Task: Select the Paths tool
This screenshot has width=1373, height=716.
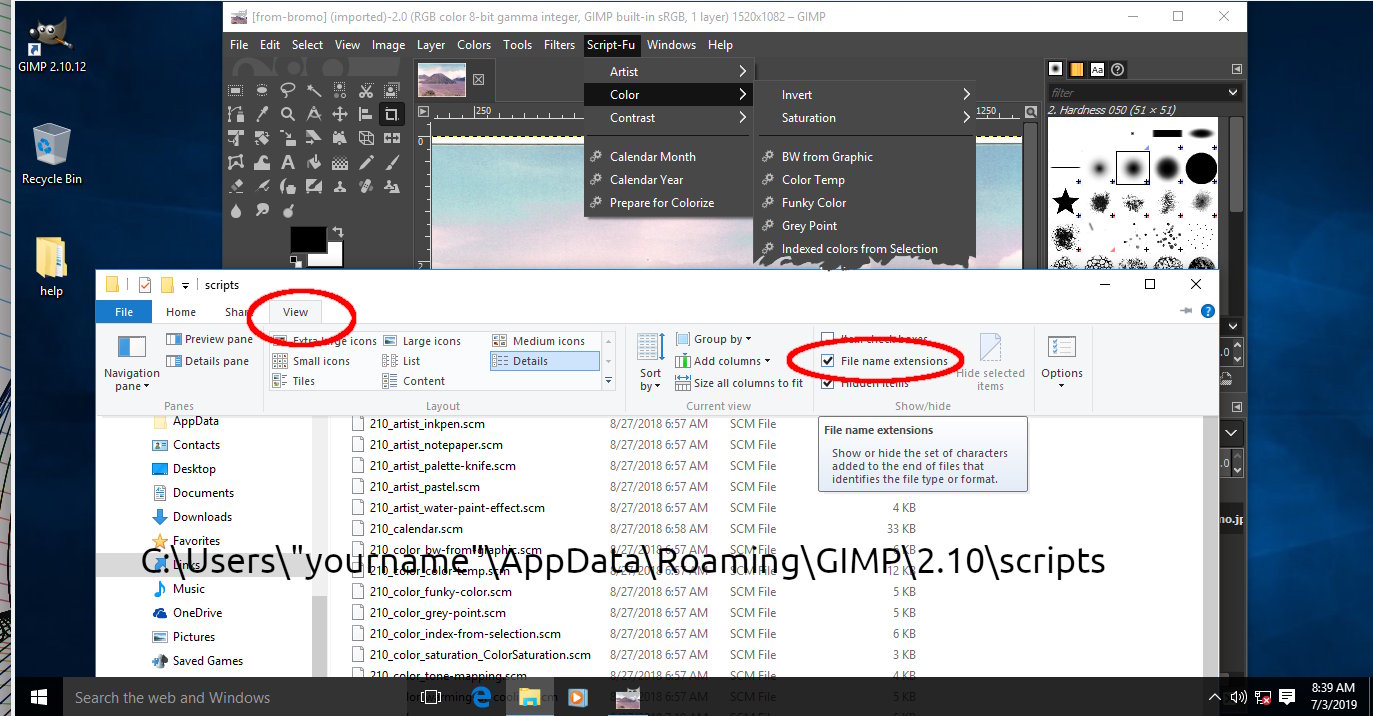Action: point(236,114)
